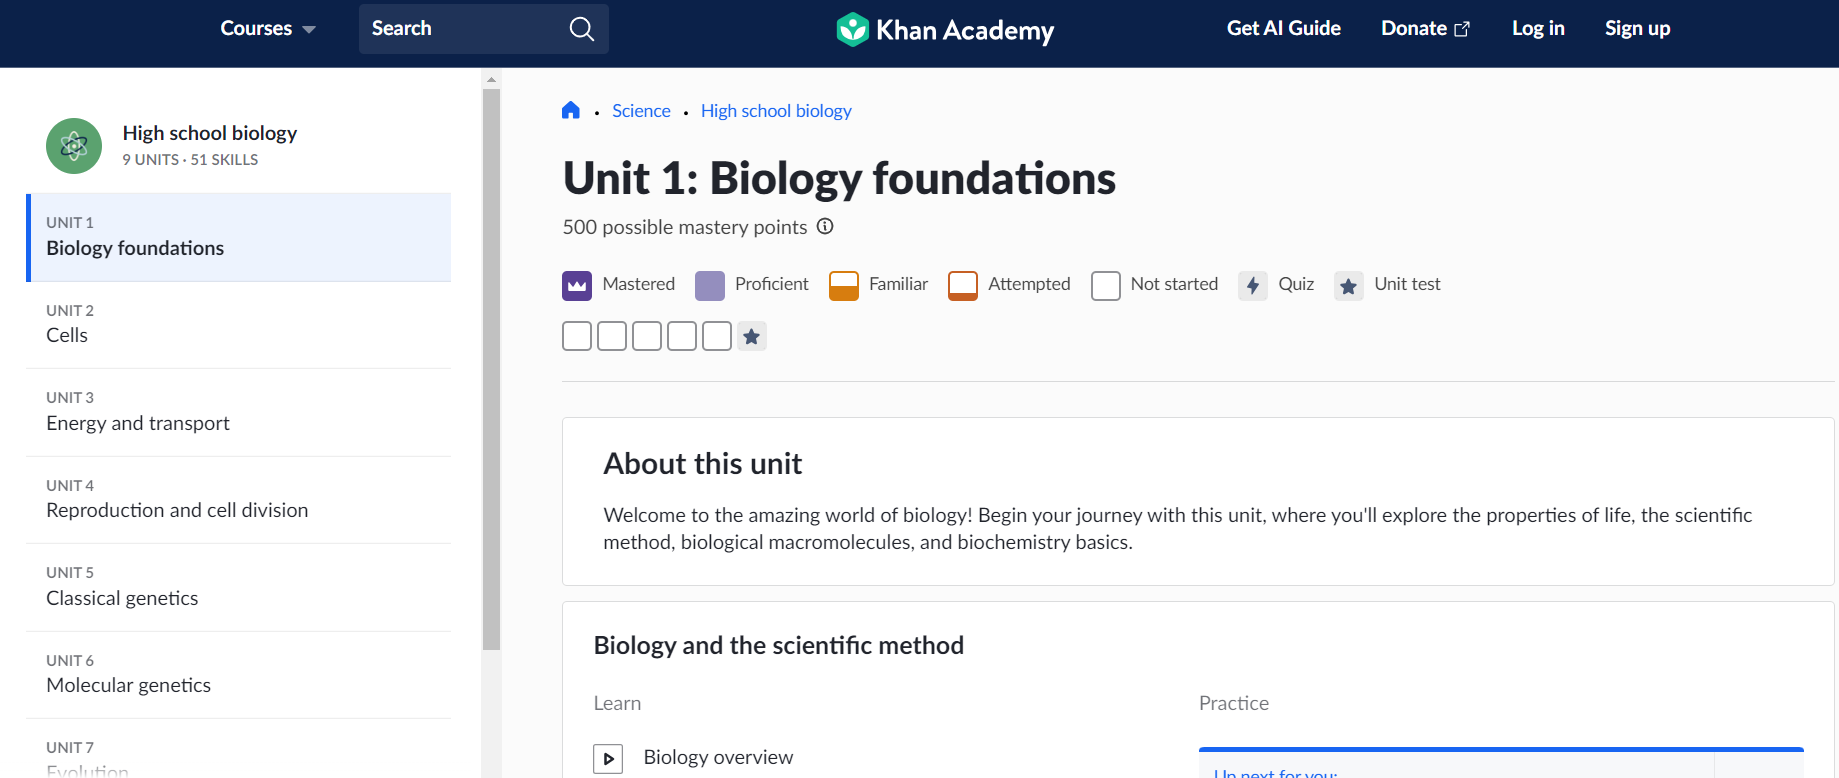Go to home via breadcrumb house icon

tap(571, 111)
